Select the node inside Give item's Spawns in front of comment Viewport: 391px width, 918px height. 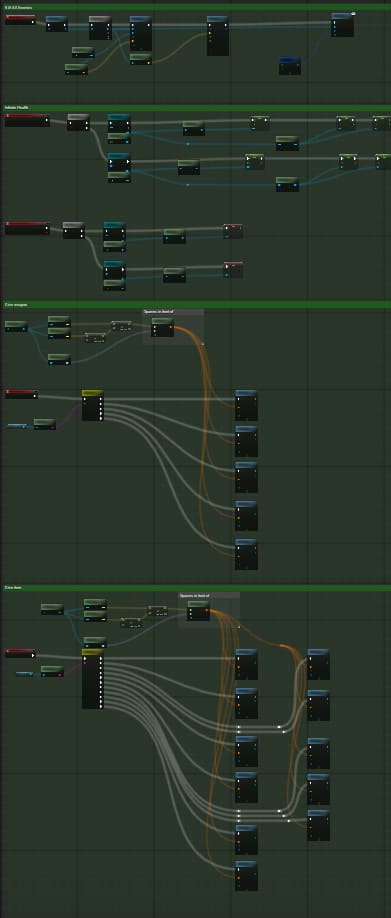click(x=198, y=611)
